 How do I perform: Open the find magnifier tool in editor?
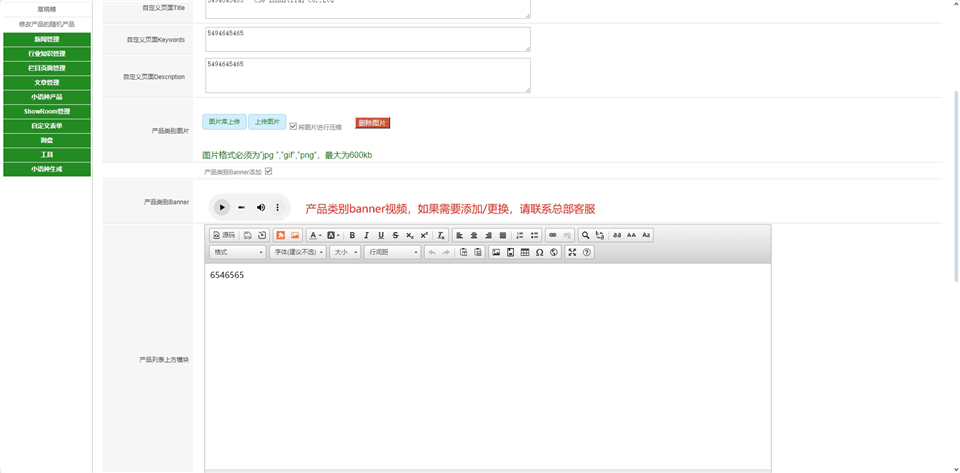point(585,235)
